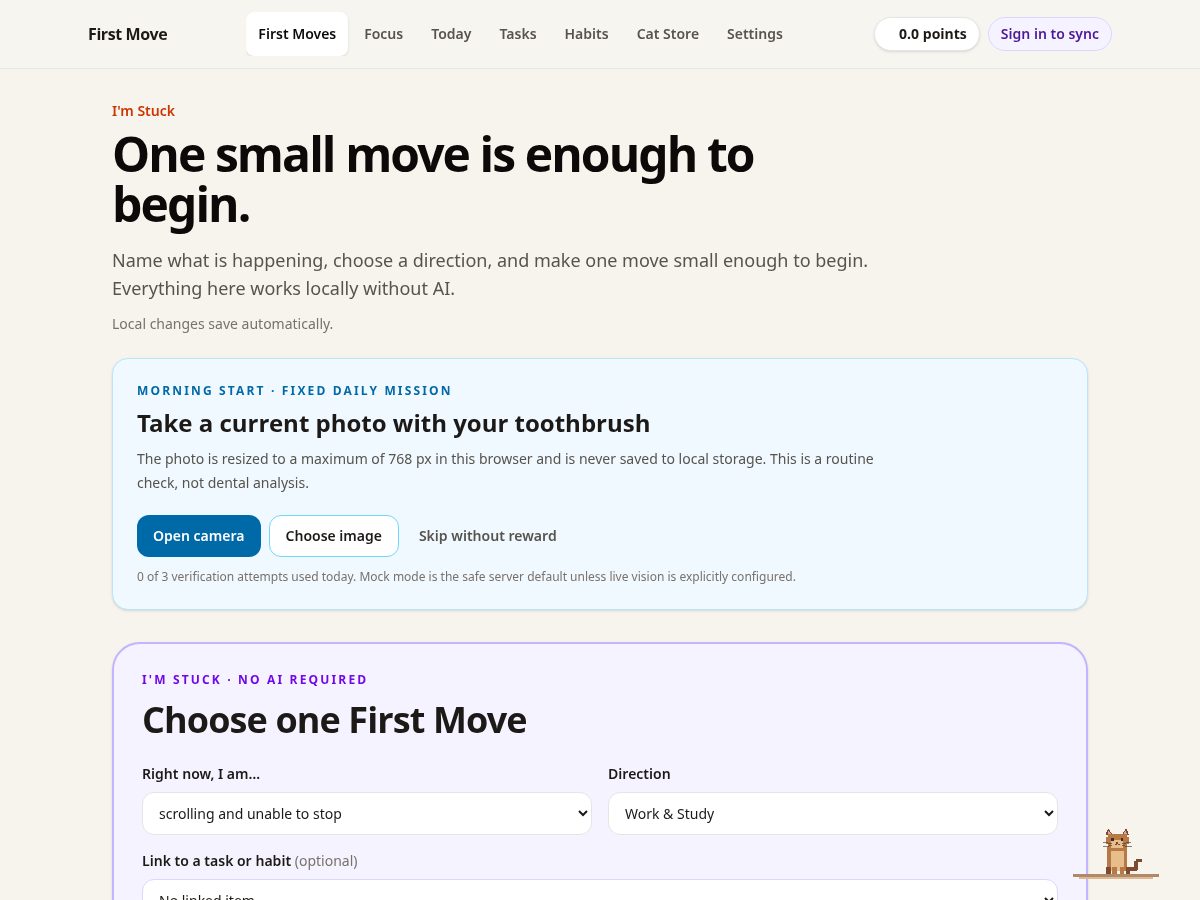
Task: Open the First Moves tab
Action: (x=297, y=34)
